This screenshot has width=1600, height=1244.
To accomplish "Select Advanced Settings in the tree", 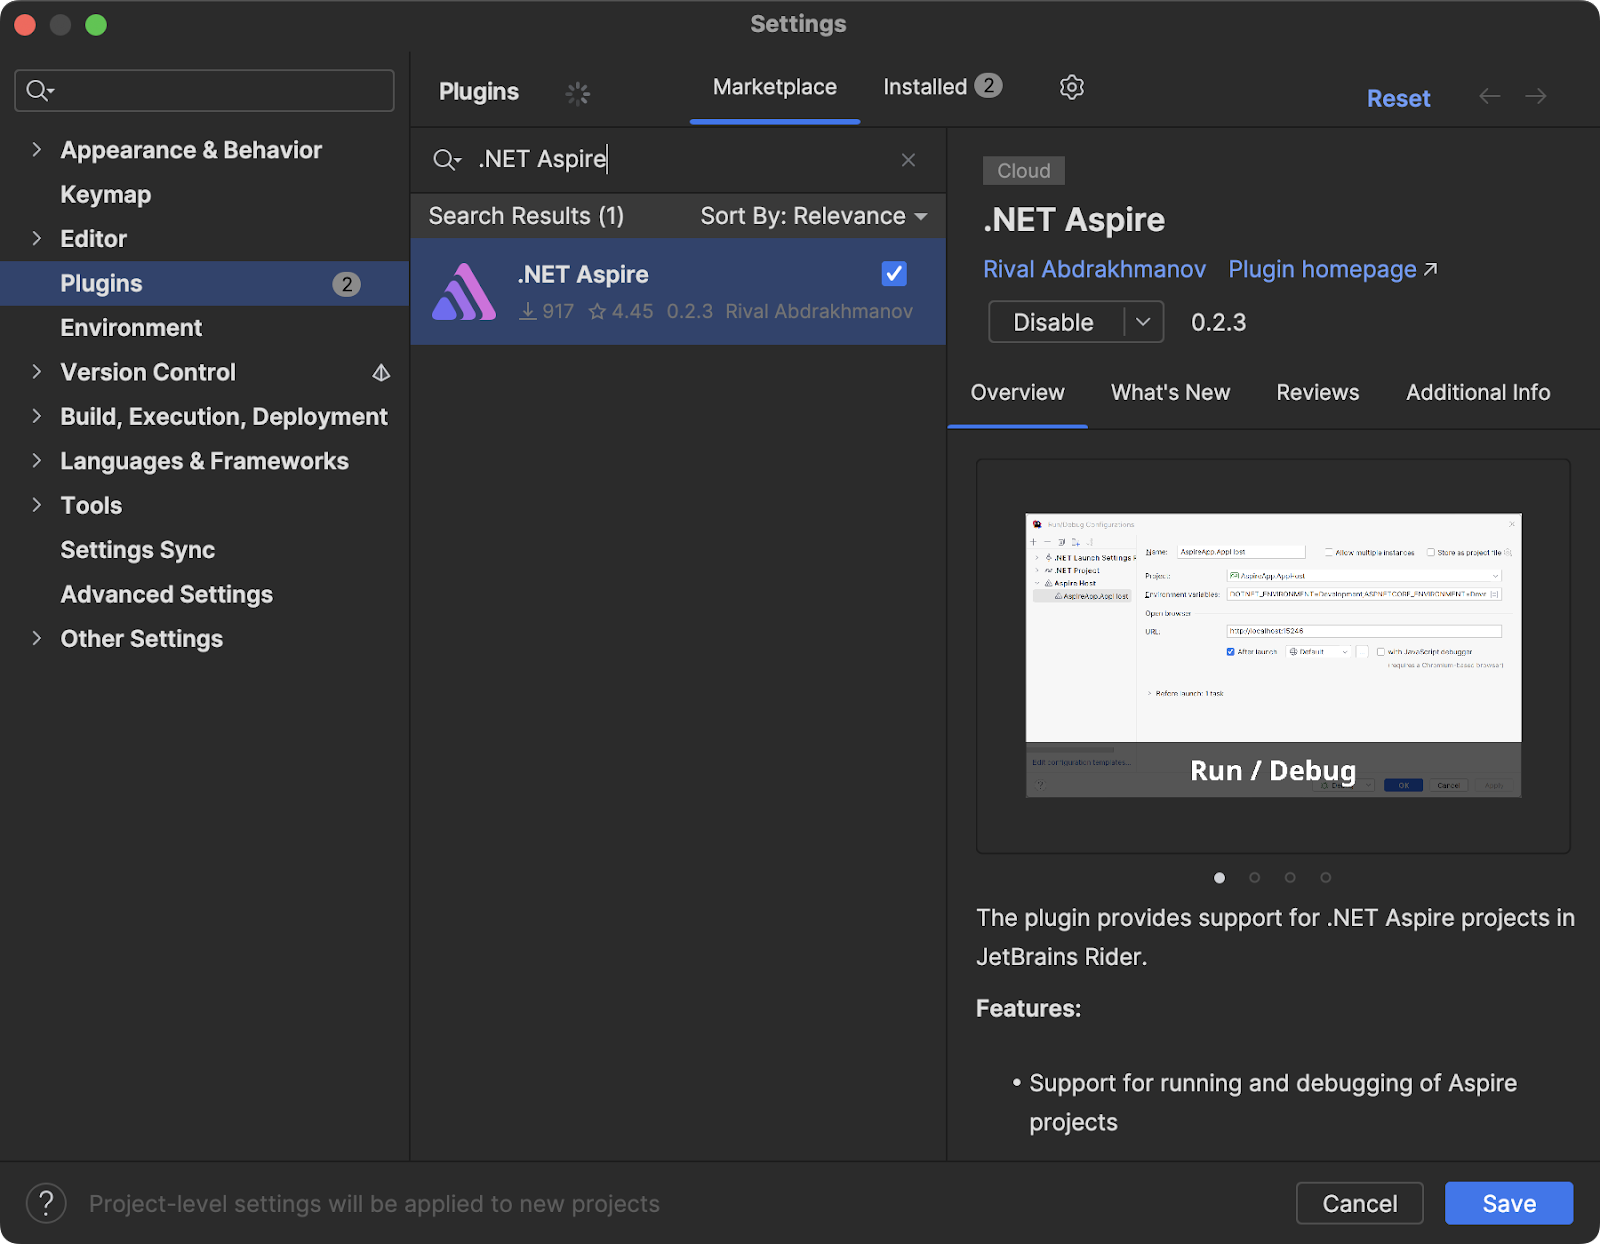I will pos(166,594).
